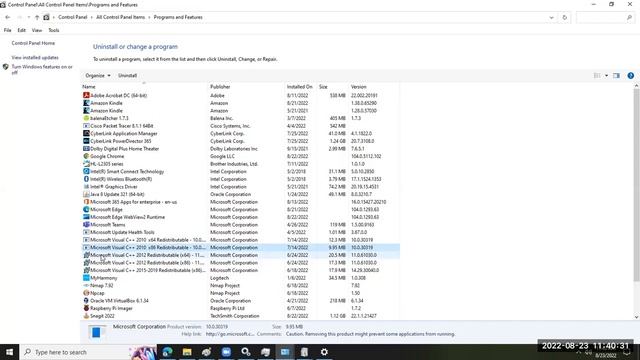Select Microsoft Edge WebView2 Runtime row

pyautogui.click(x=240, y=217)
